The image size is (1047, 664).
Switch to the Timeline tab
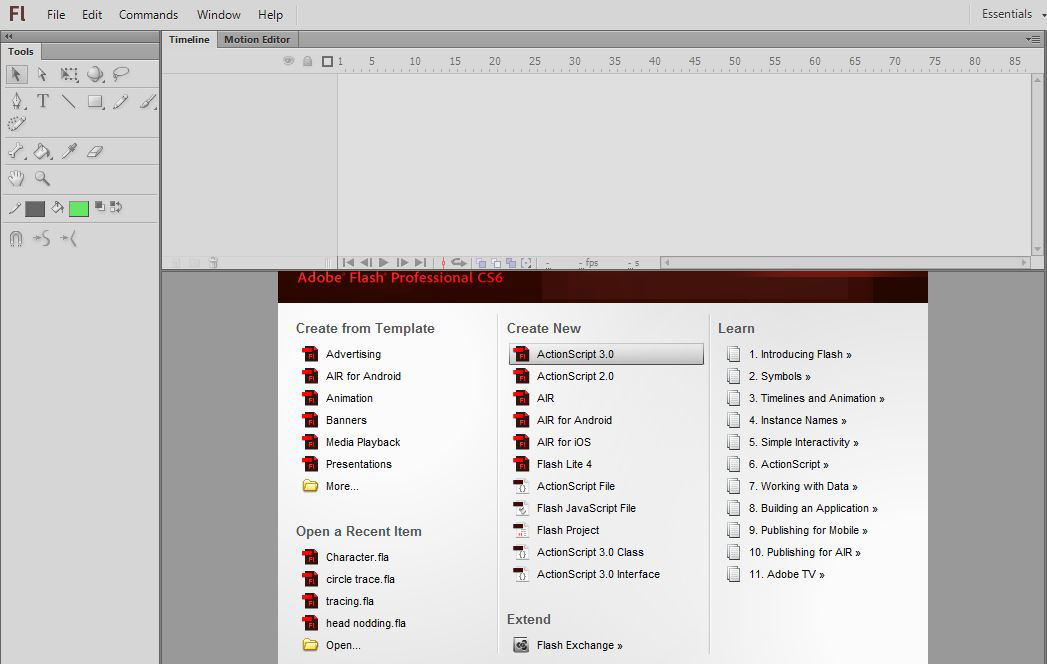coord(189,39)
